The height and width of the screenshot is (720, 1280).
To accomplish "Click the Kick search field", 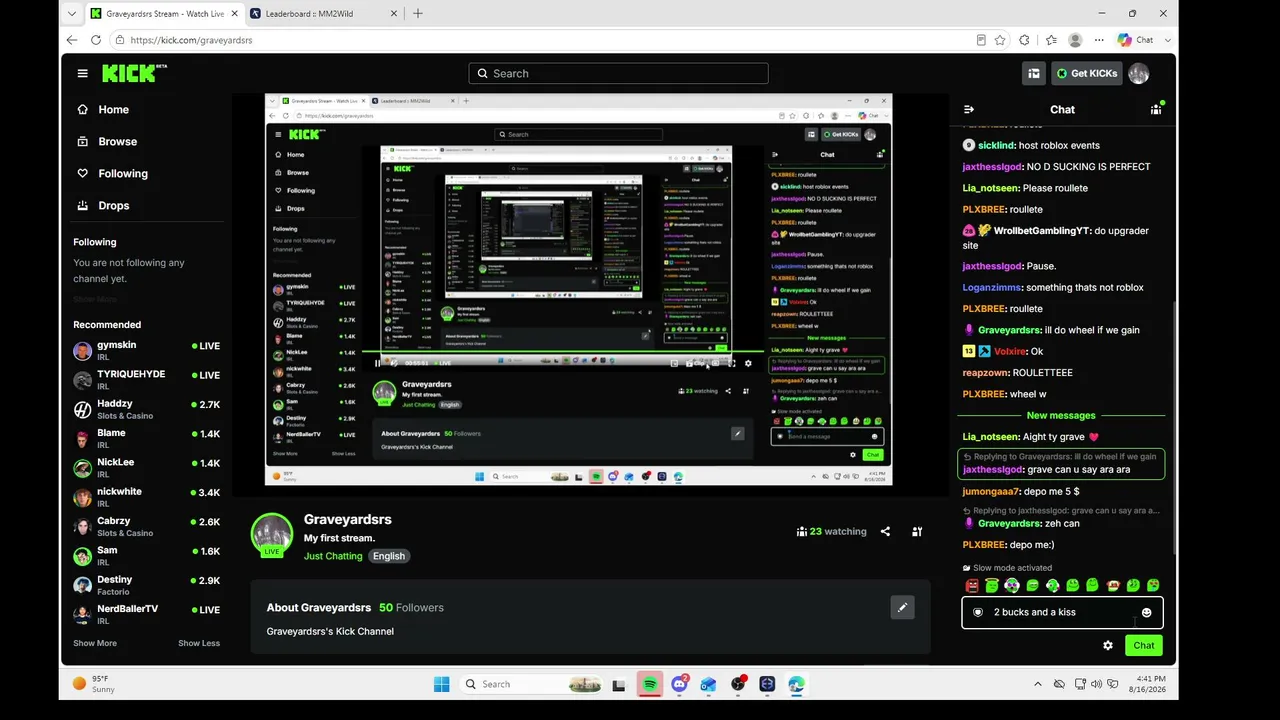I will (x=618, y=73).
